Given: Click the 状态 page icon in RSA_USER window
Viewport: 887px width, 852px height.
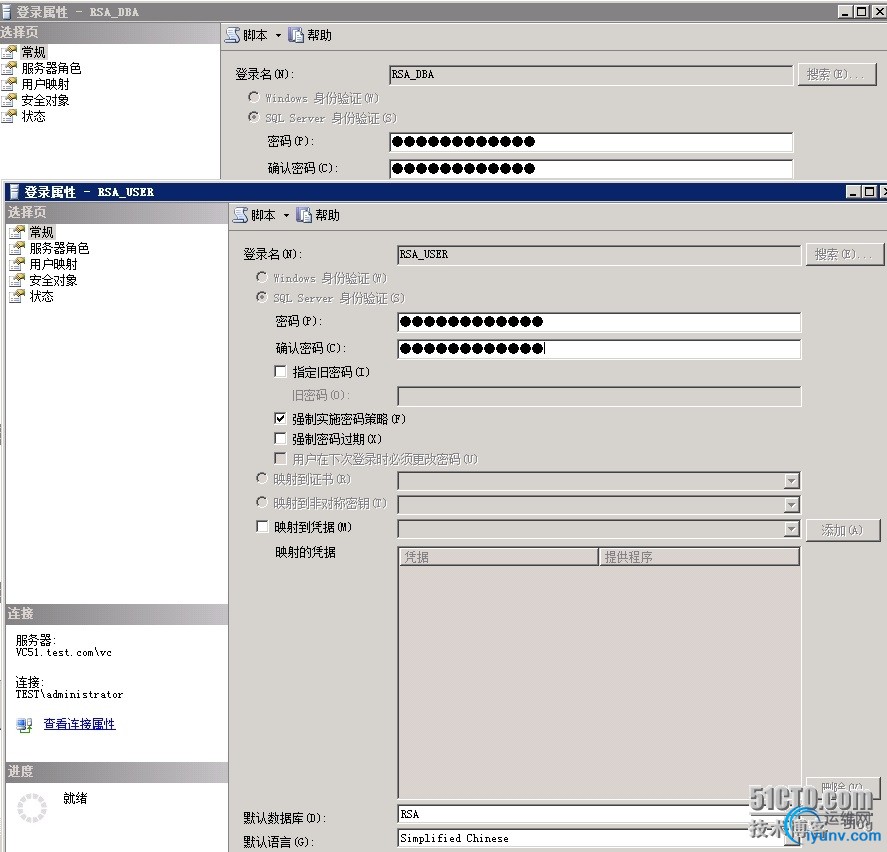Looking at the screenshot, I should pyautogui.click(x=17, y=295).
